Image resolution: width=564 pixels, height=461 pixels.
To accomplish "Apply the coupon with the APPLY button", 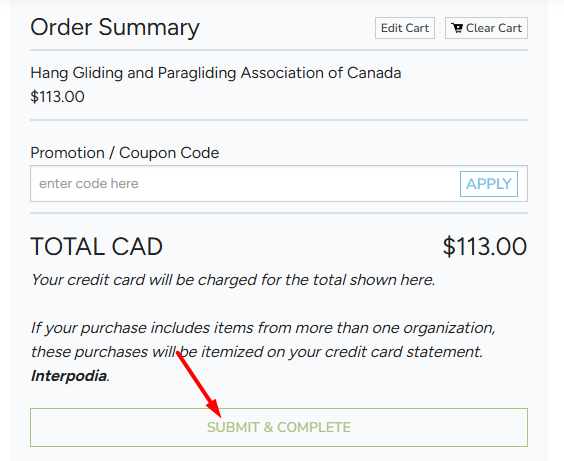I will click(489, 184).
